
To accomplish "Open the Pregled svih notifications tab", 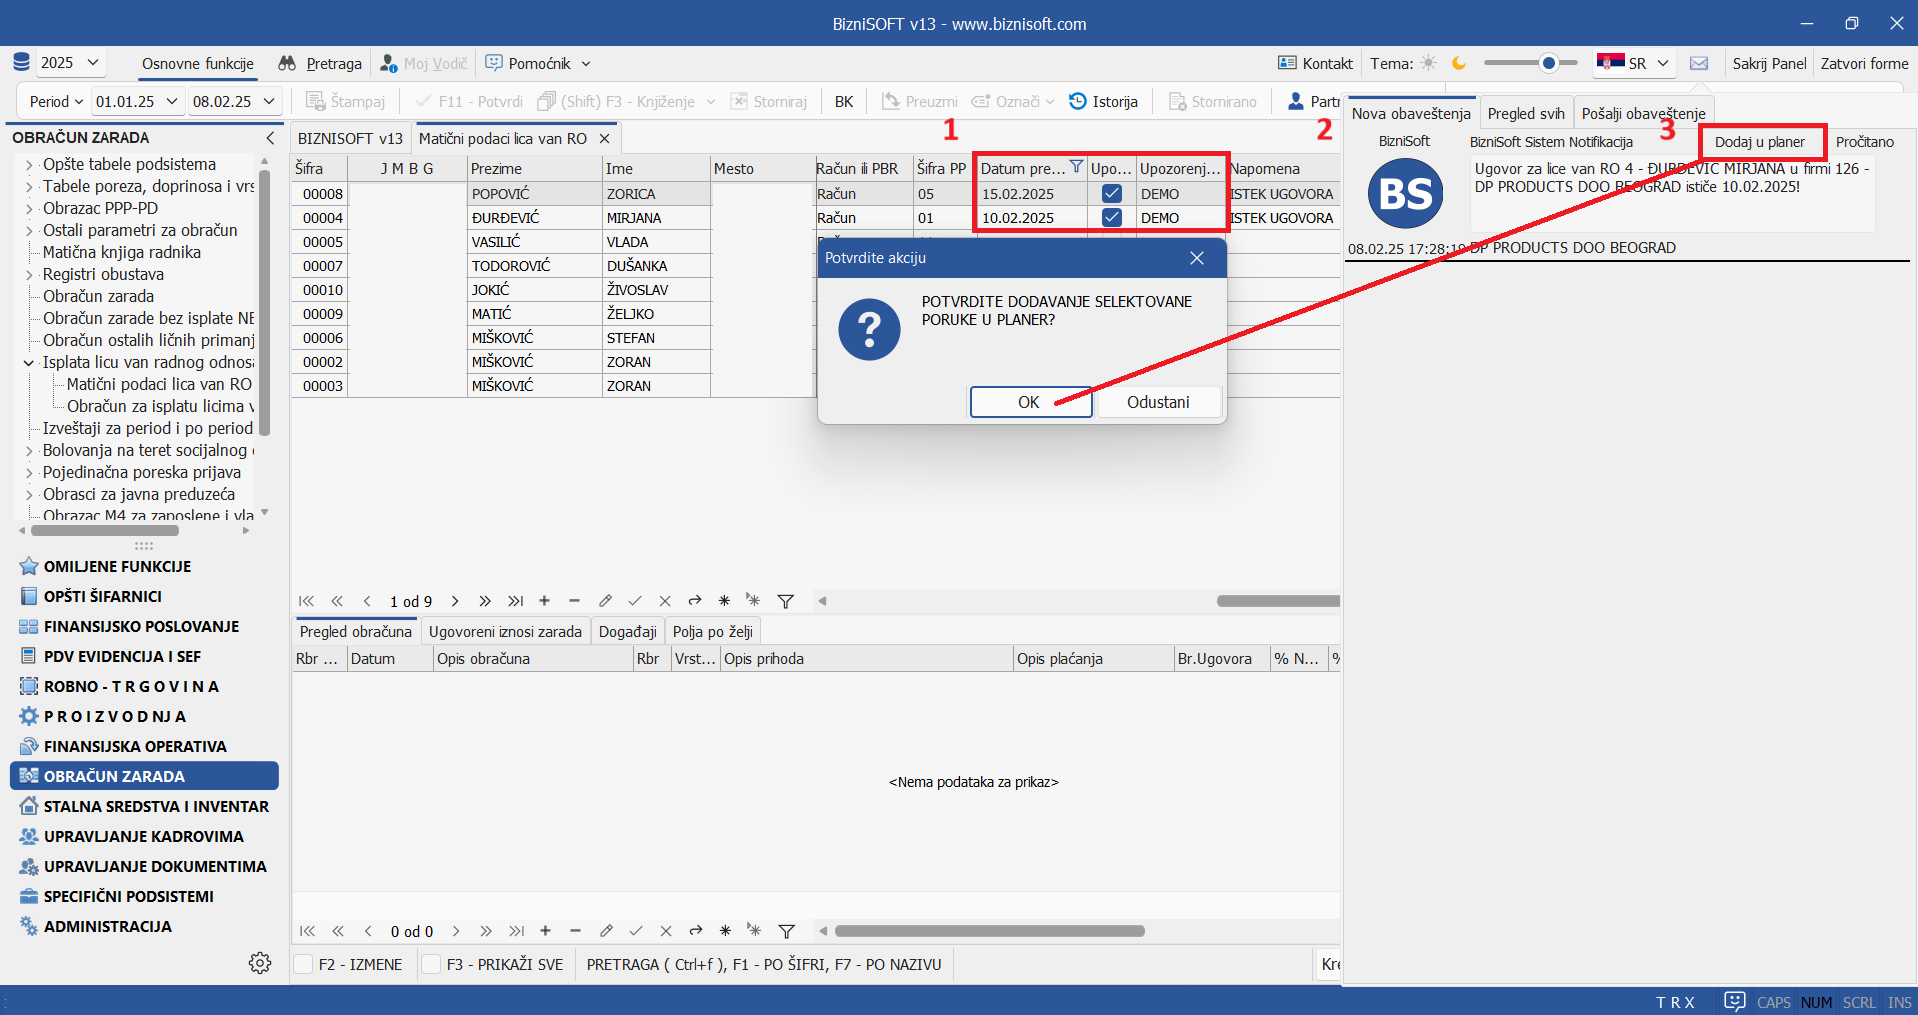I will tap(1525, 114).
